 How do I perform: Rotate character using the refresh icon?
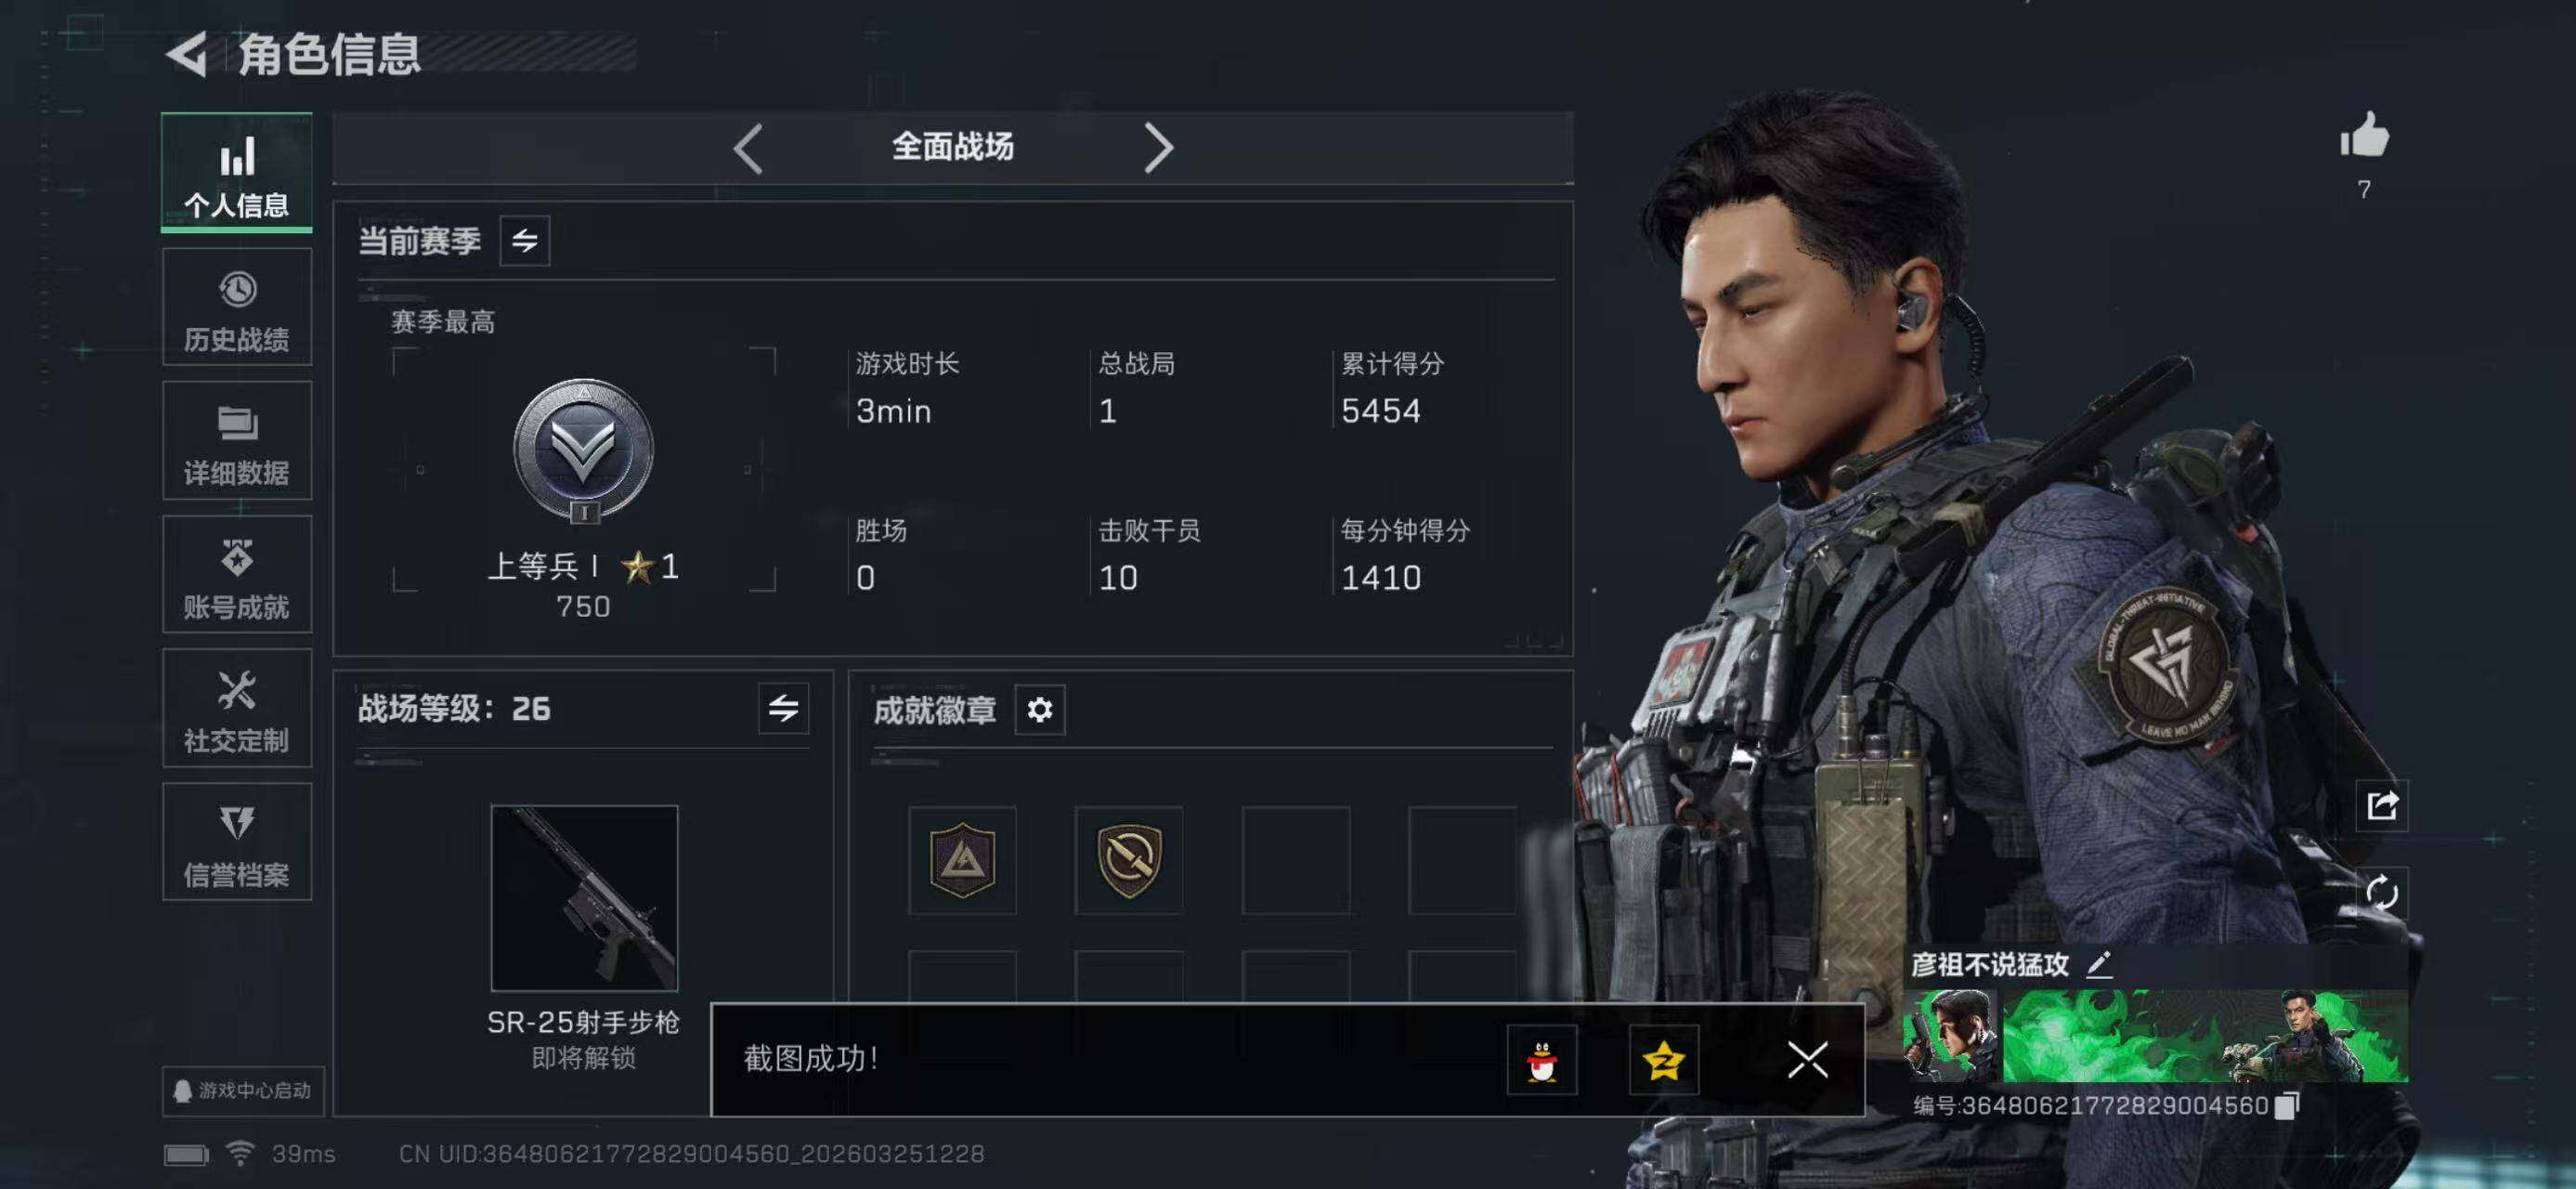2381,892
